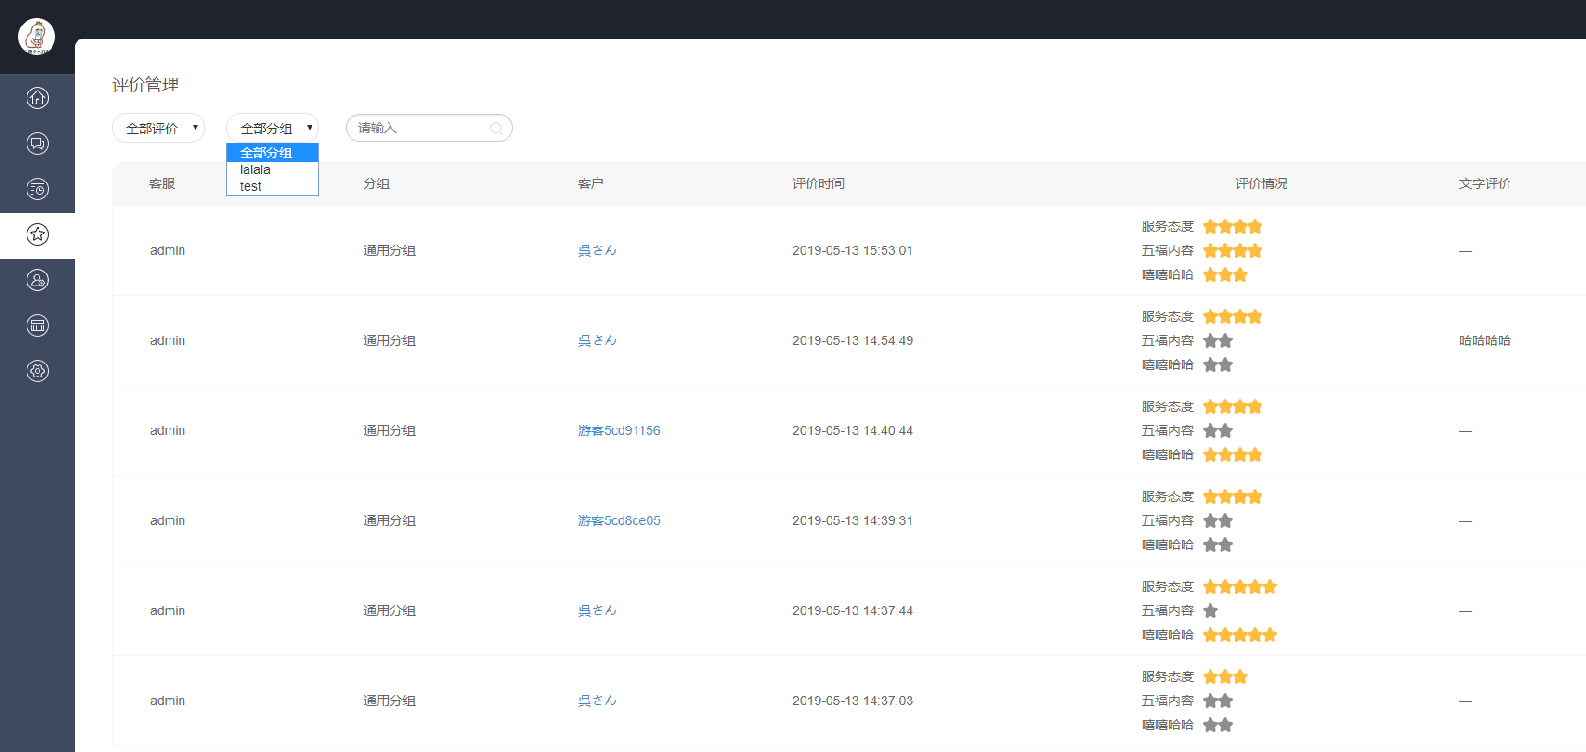Select timestamp 2019-05-13 14:40:44
The image size is (1586, 752).
(852, 431)
